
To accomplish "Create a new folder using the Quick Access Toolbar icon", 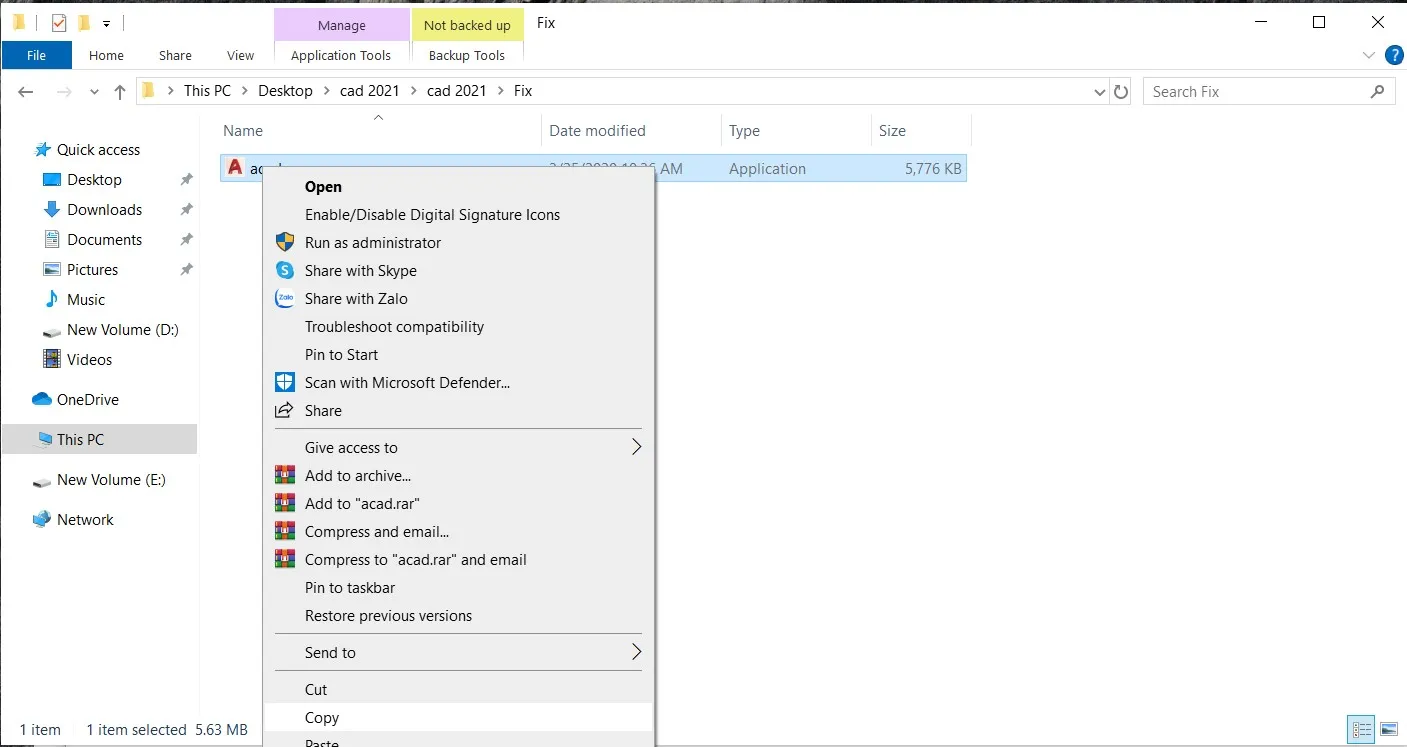I will 84,22.
